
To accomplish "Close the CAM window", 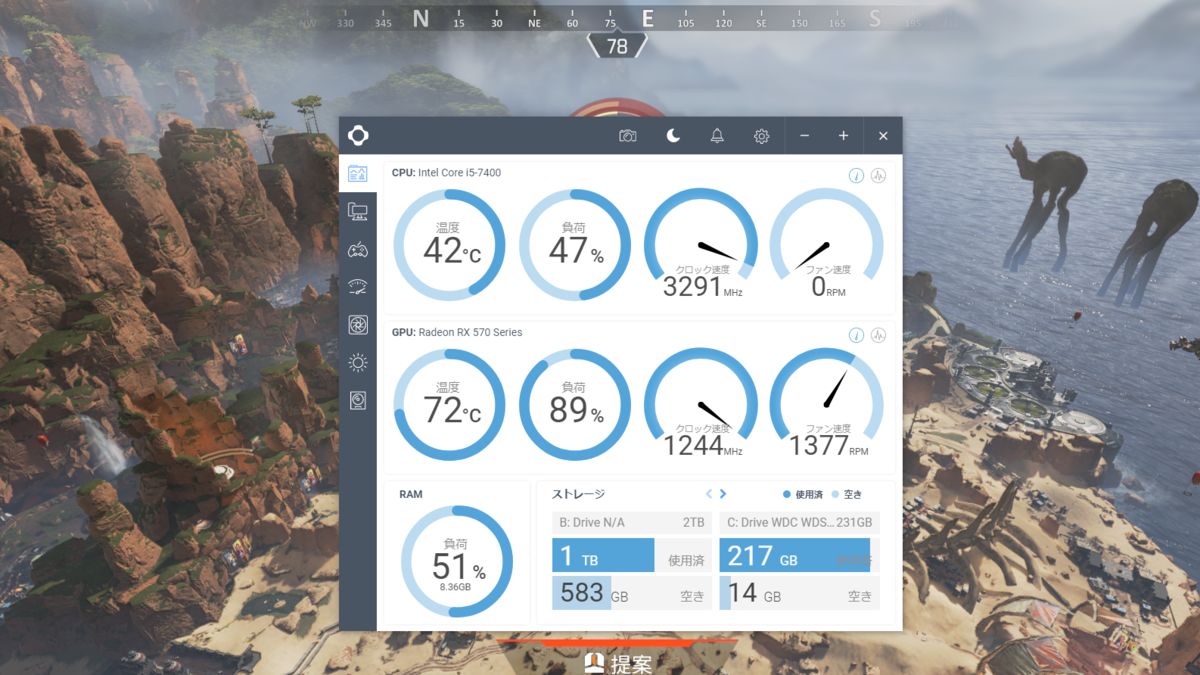I will (883, 136).
